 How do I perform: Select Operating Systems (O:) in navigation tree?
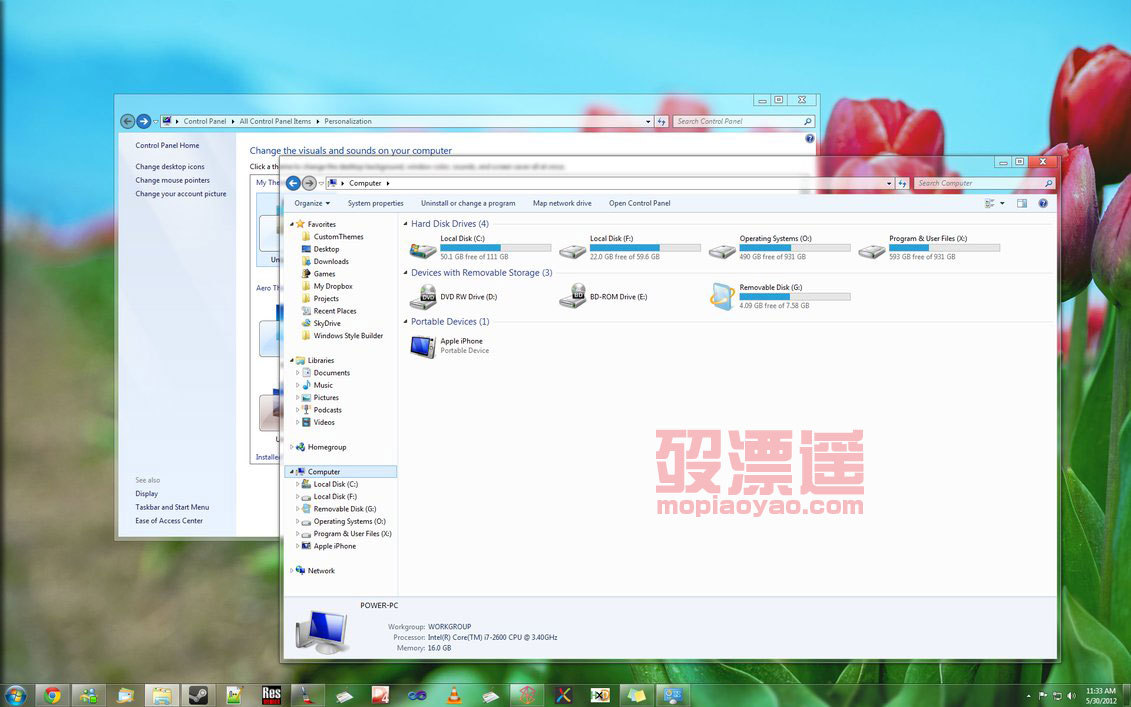[349, 522]
